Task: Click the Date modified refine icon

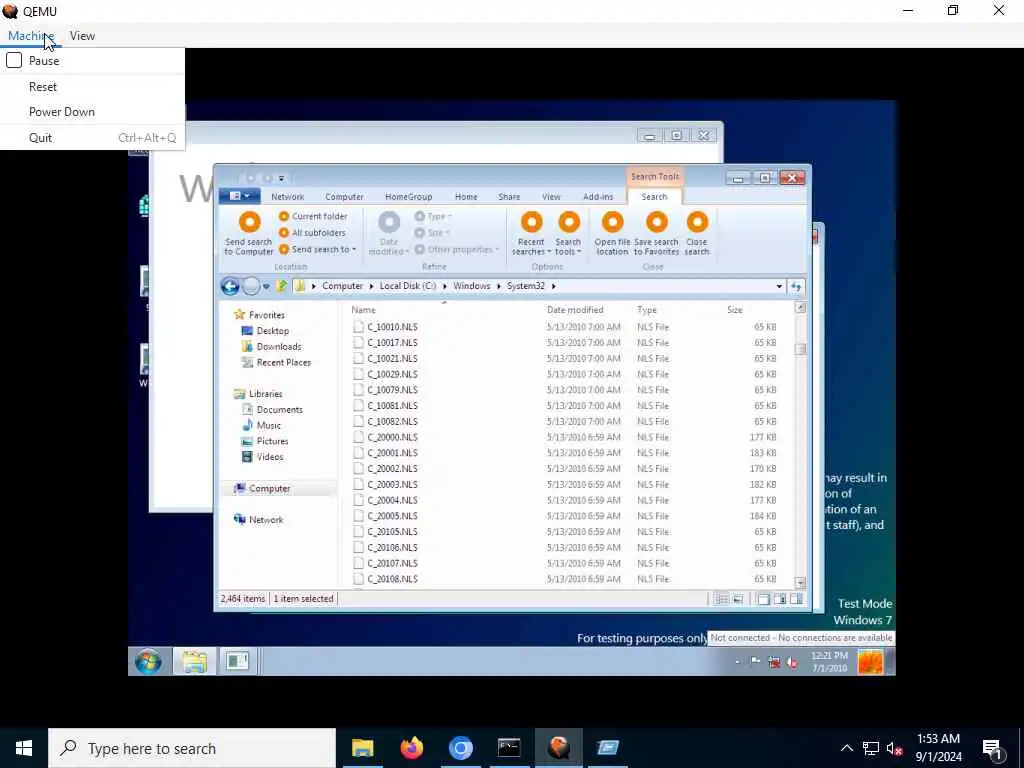Action: [x=389, y=222]
